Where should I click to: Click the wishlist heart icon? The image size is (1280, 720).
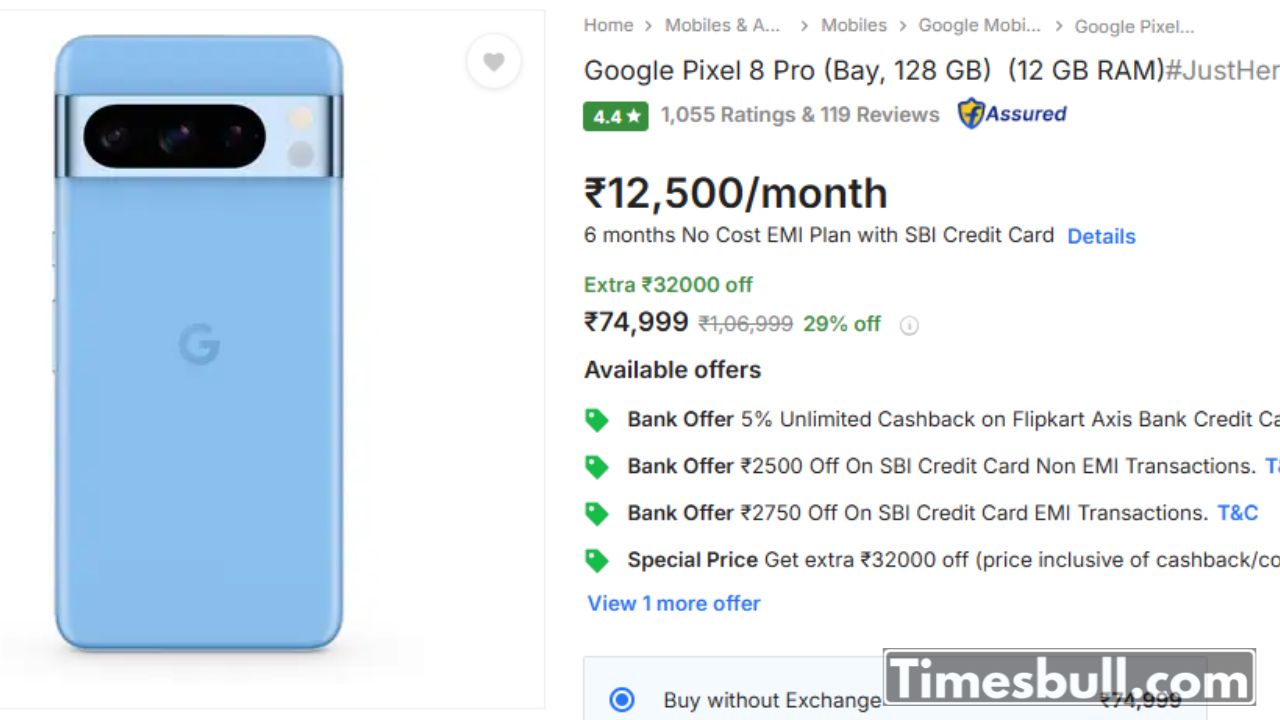click(493, 62)
